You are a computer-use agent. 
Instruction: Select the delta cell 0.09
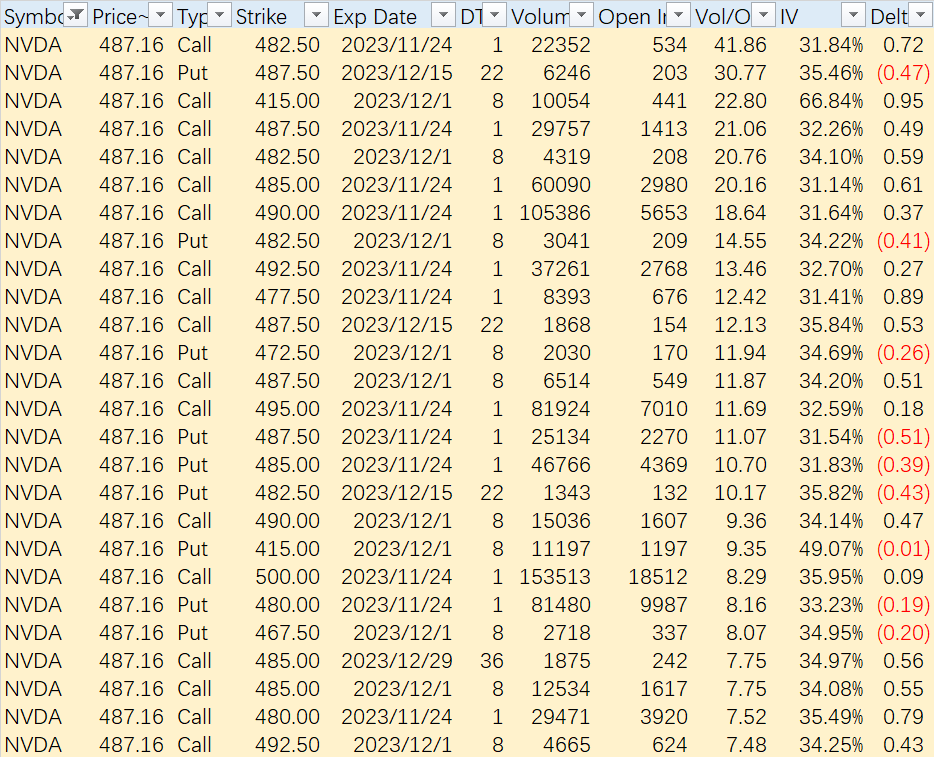[x=904, y=577]
